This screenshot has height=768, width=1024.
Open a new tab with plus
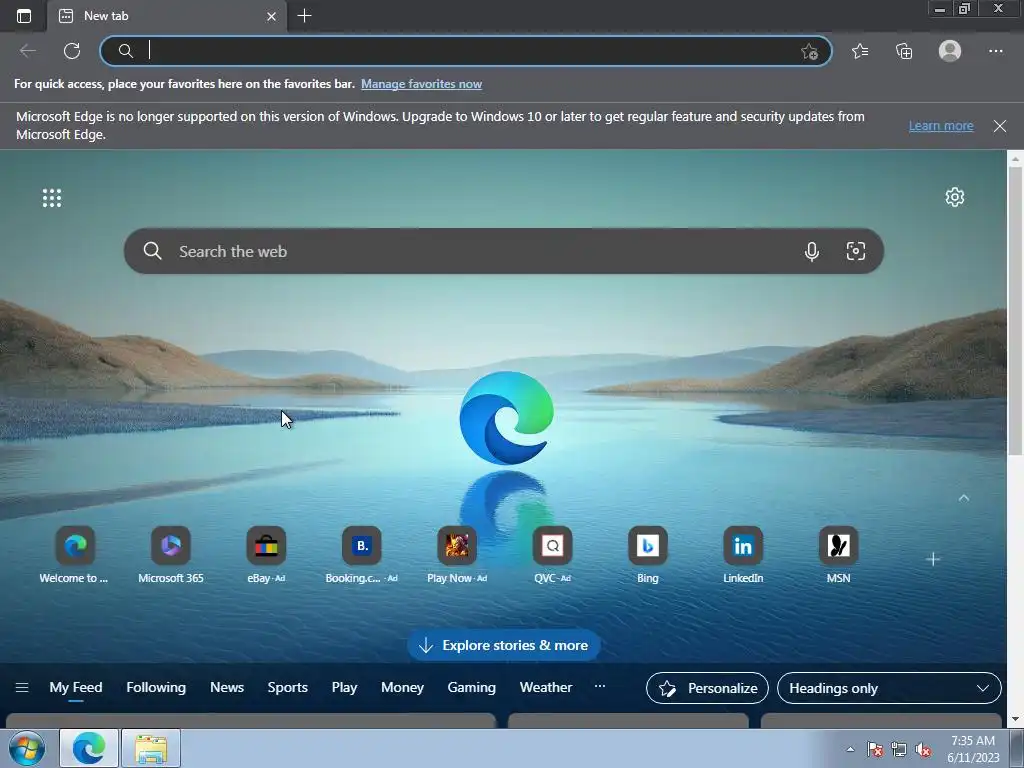click(x=304, y=16)
